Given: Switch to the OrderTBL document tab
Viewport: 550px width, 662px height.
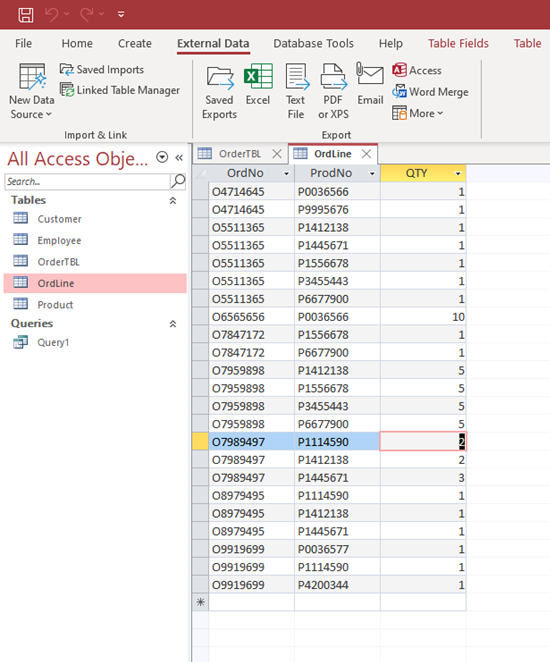Looking at the screenshot, I should pyautogui.click(x=240, y=154).
